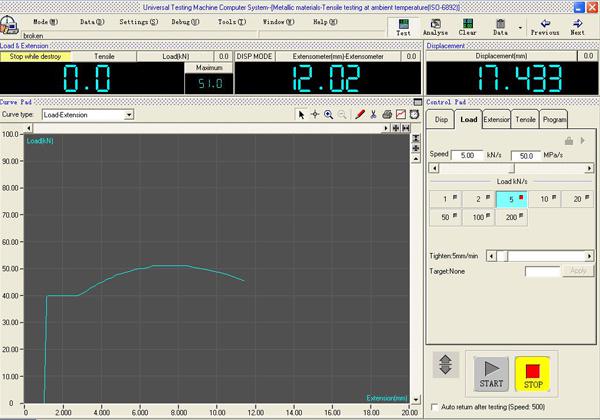Viewport: 600px width, 420px height.
Task: Select the arrow pointer tool in curve toolbar
Action: click(303, 115)
